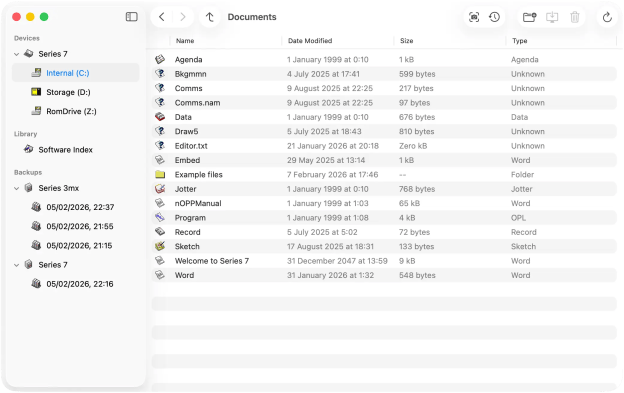Click the Software Index icon
Screen dimensions: 624x393
(x=29, y=149)
